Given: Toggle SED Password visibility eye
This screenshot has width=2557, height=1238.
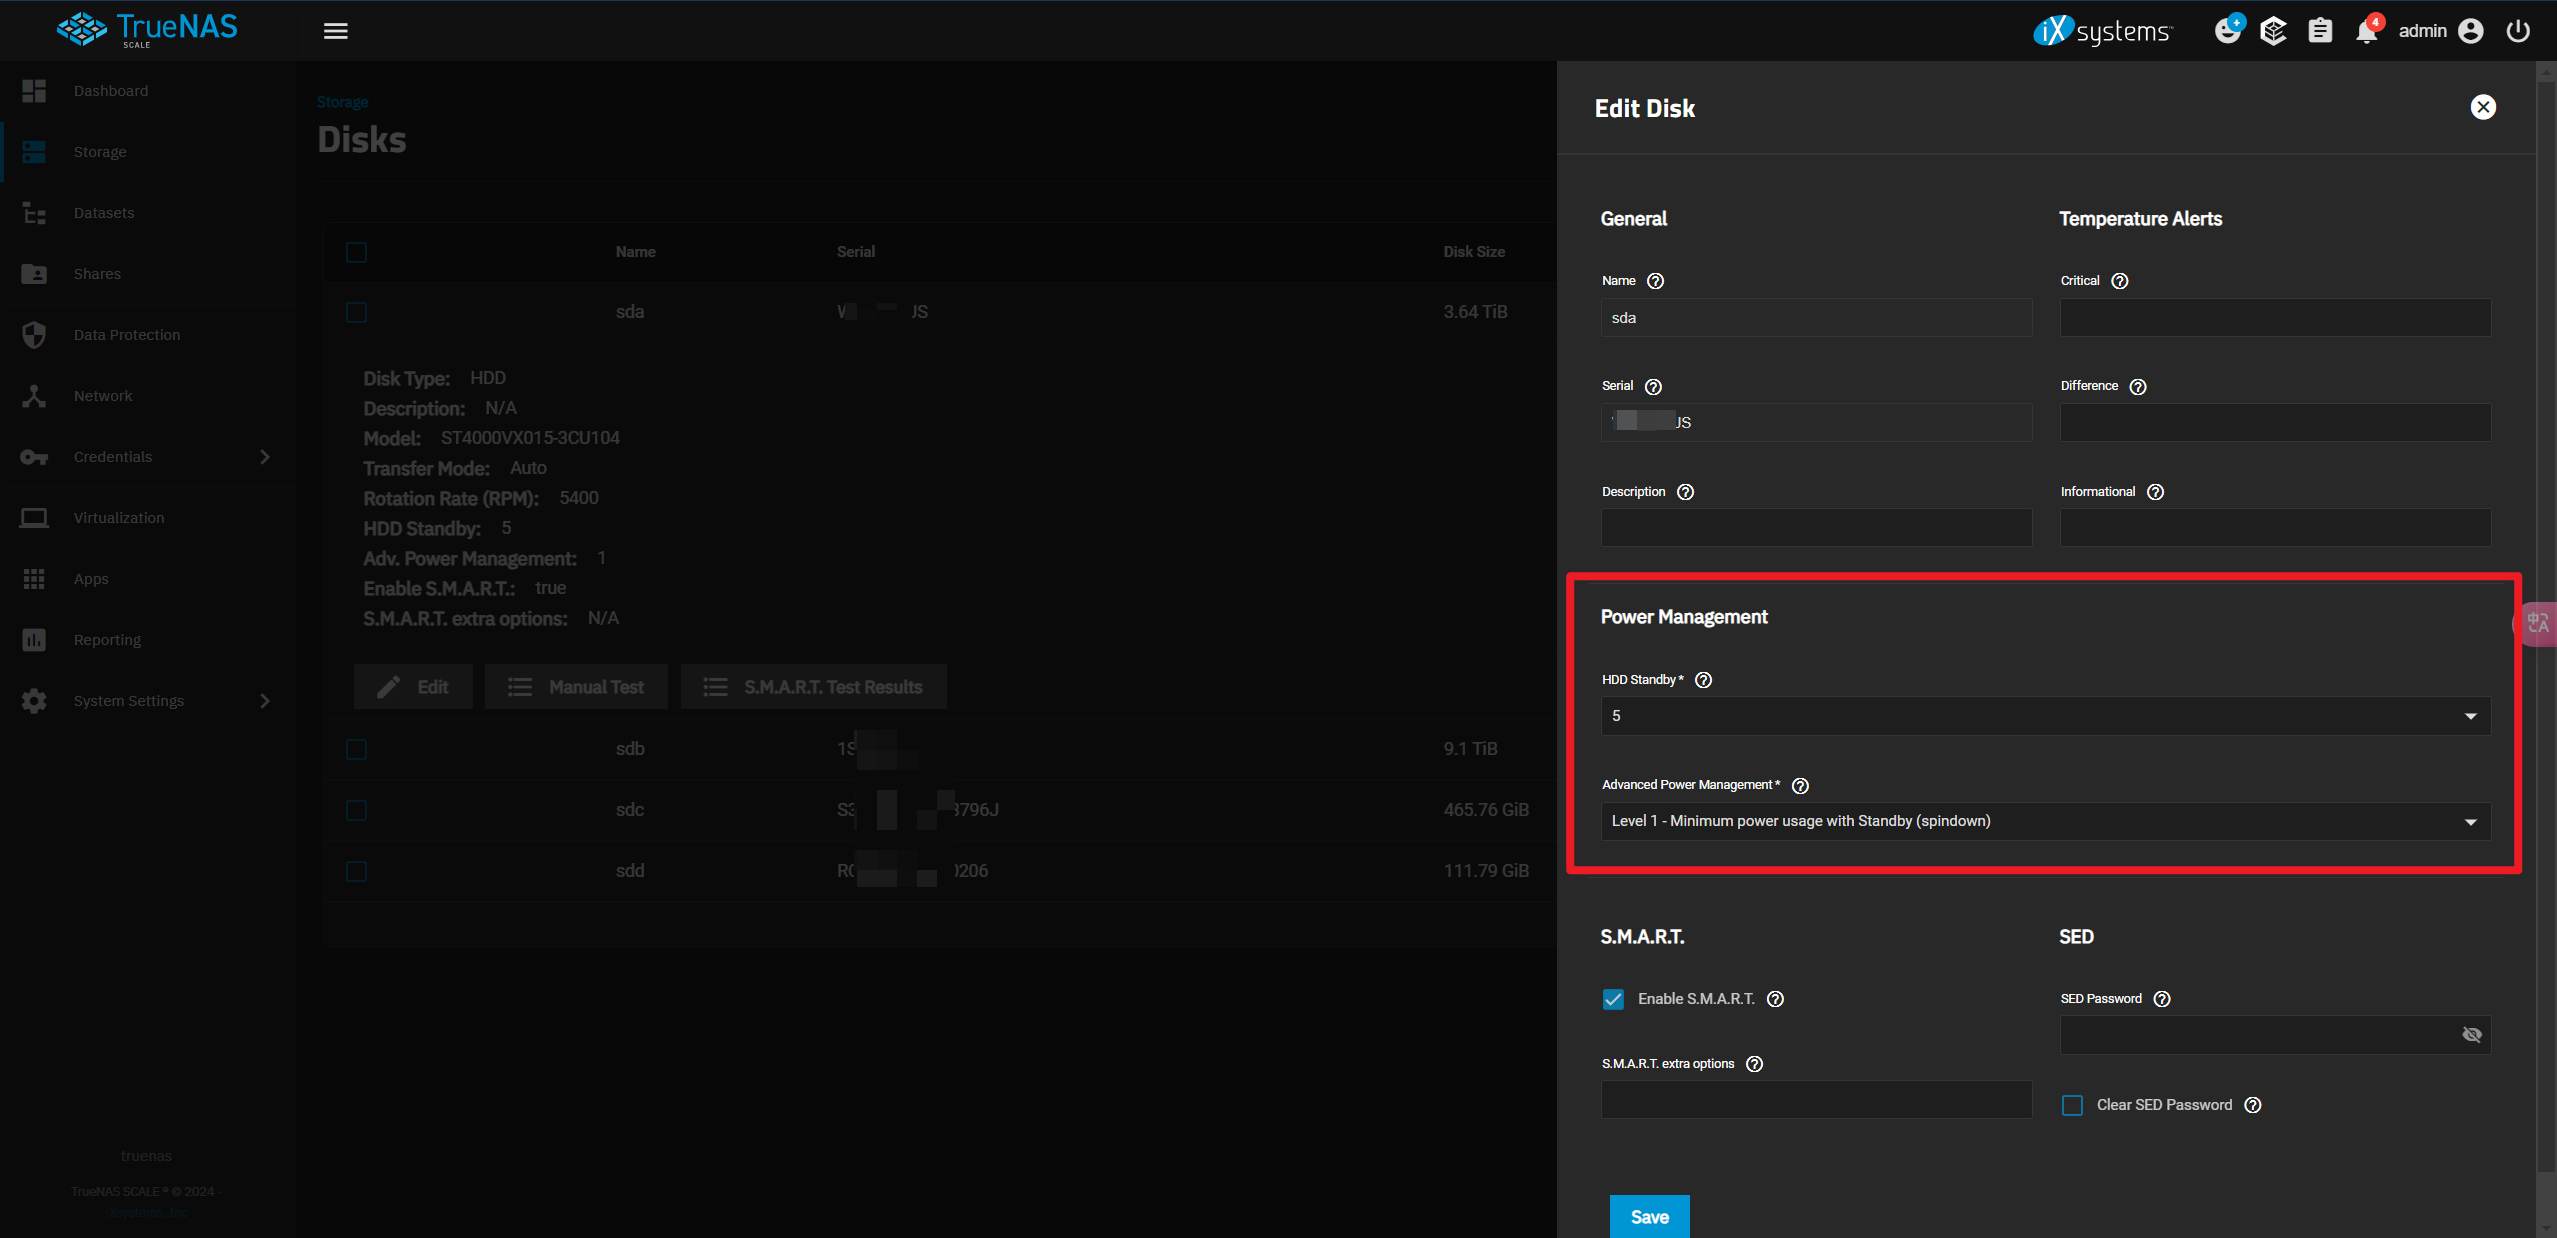Looking at the screenshot, I should coord(2472,1035).
